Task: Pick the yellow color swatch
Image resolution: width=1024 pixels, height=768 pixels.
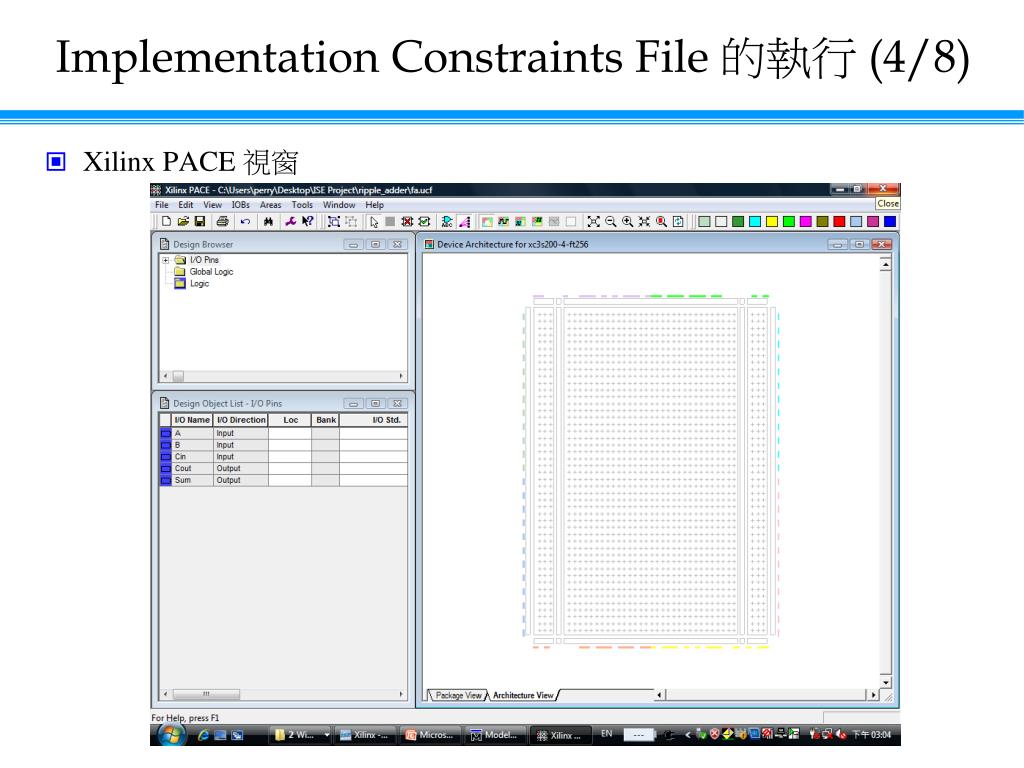Action: (772, 222)
